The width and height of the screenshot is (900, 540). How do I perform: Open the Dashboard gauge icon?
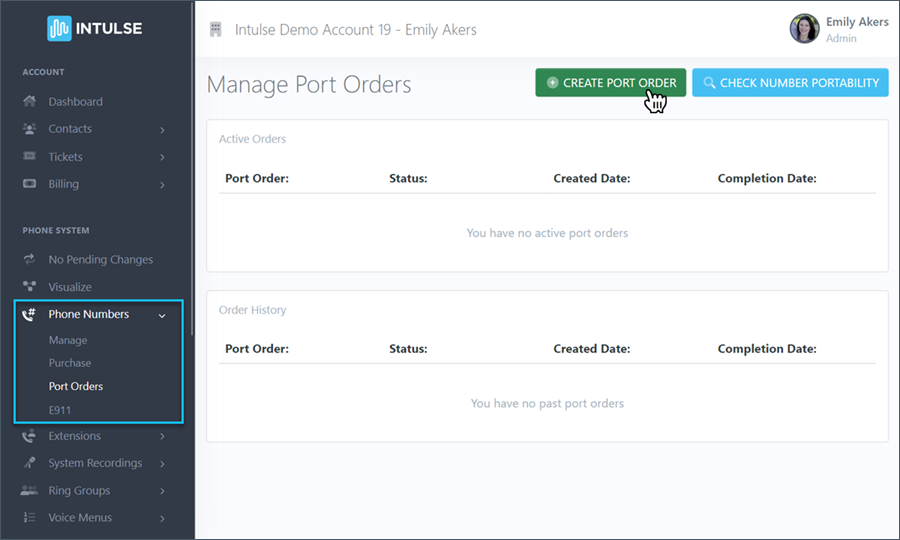[29, 102]
